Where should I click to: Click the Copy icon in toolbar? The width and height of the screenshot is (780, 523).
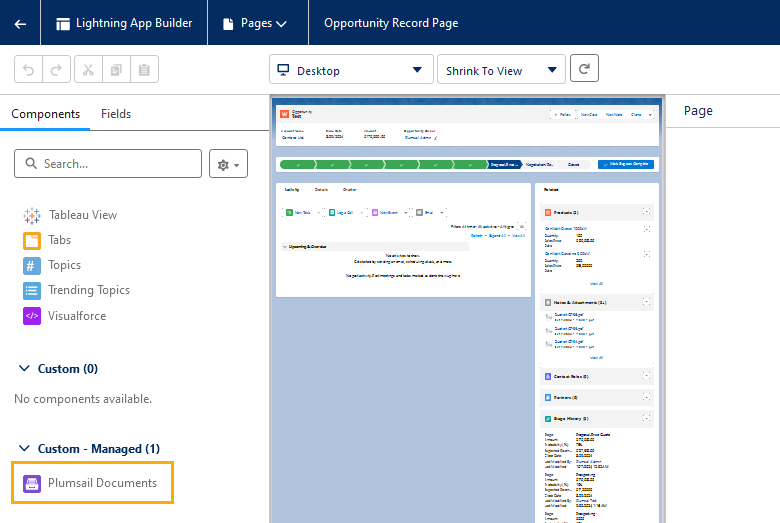coord(116,69)
